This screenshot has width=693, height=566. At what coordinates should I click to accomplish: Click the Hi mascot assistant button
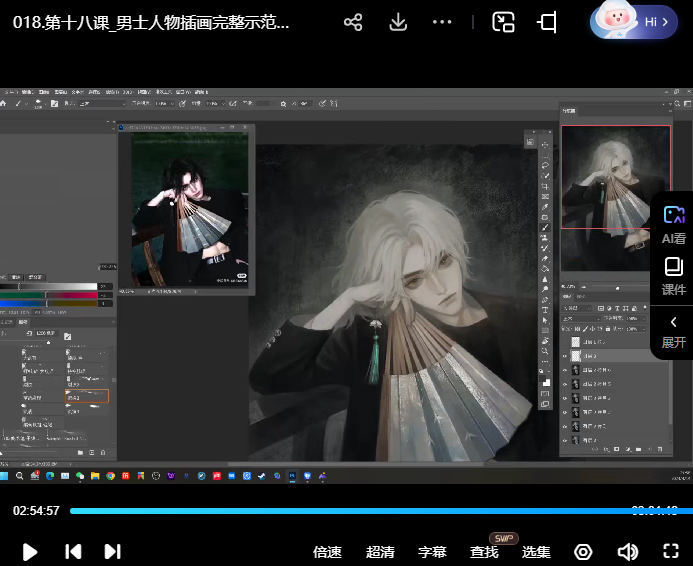[x=634, y=21]
